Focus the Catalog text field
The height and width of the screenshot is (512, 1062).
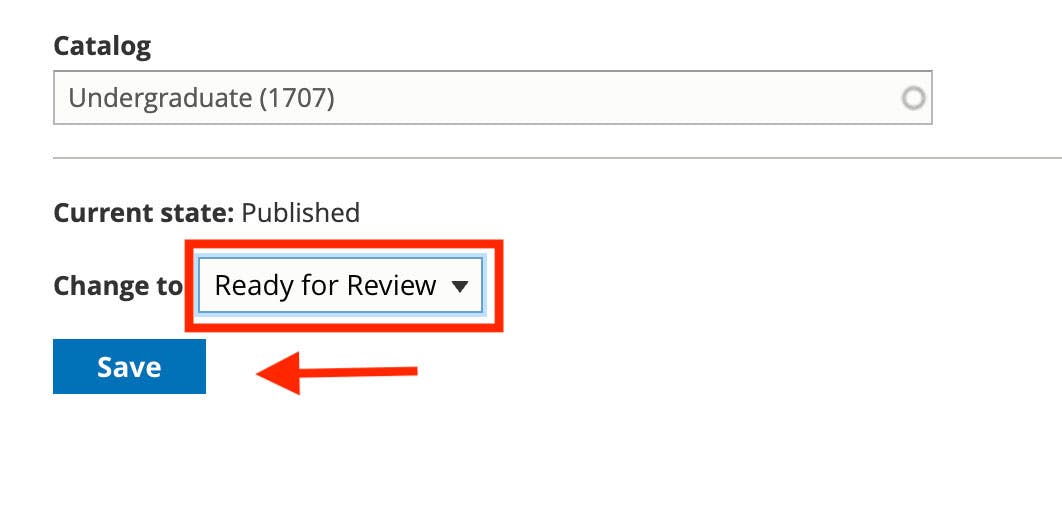click(492, 98)
